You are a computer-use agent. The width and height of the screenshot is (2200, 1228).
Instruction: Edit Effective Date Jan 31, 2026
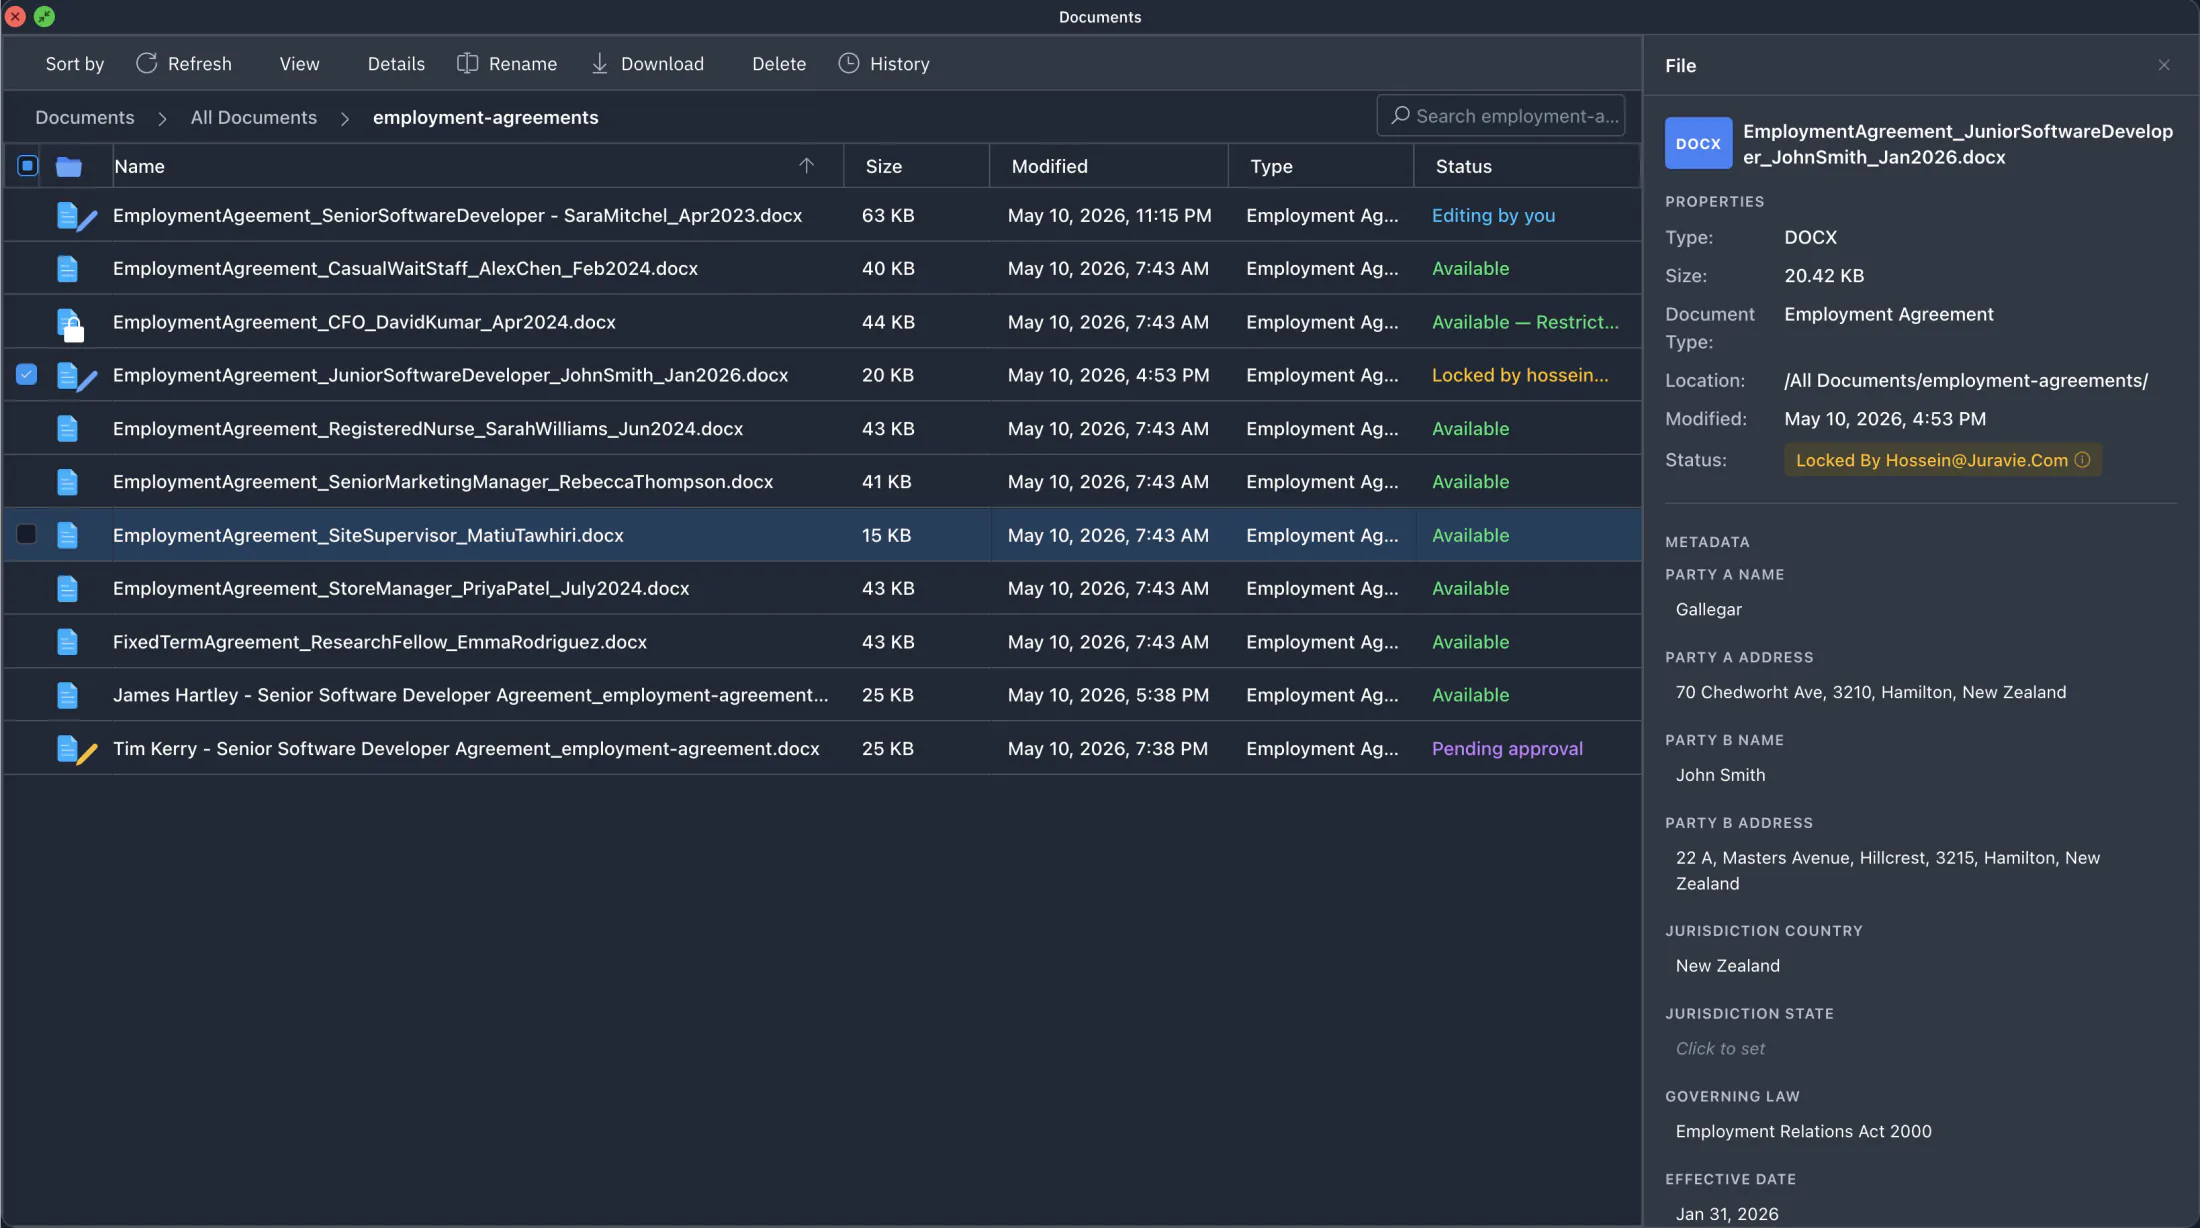click(1727, 1213)
